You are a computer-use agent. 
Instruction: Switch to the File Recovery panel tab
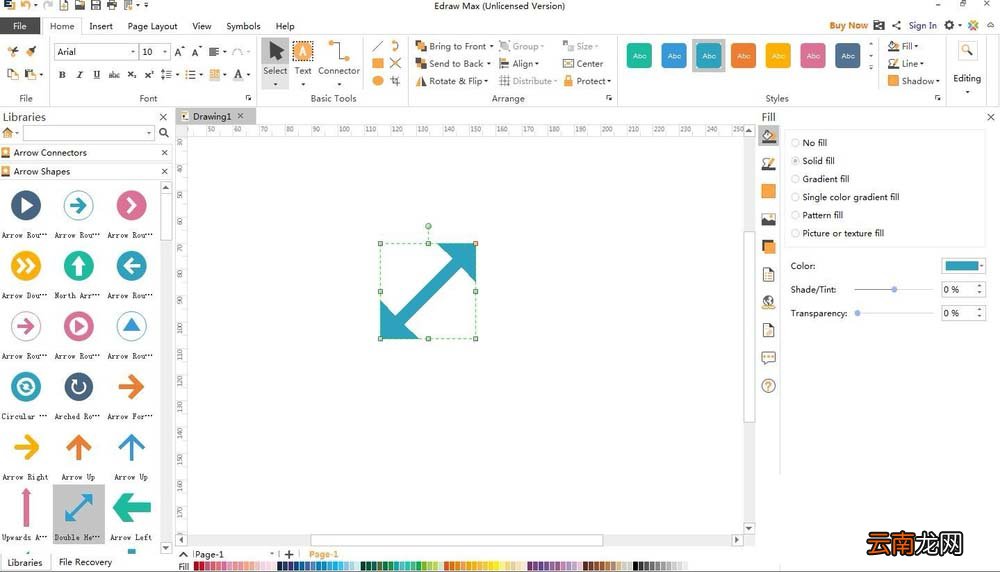pos(85,562)
